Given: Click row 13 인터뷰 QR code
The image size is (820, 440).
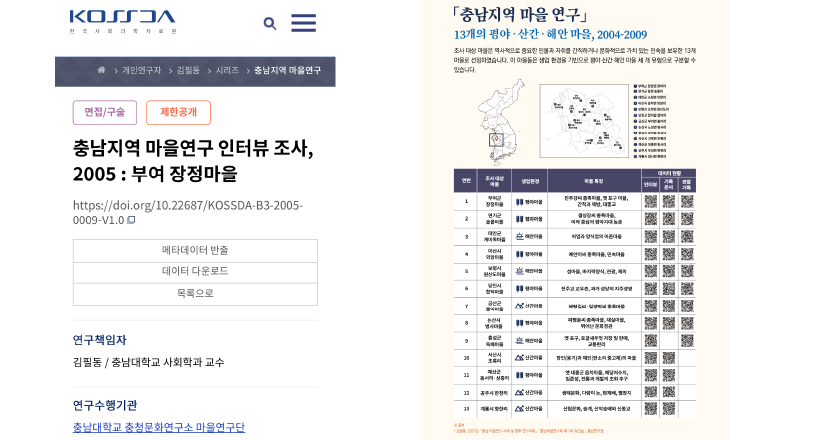Looking at the screenshot, I should [651, 409].
